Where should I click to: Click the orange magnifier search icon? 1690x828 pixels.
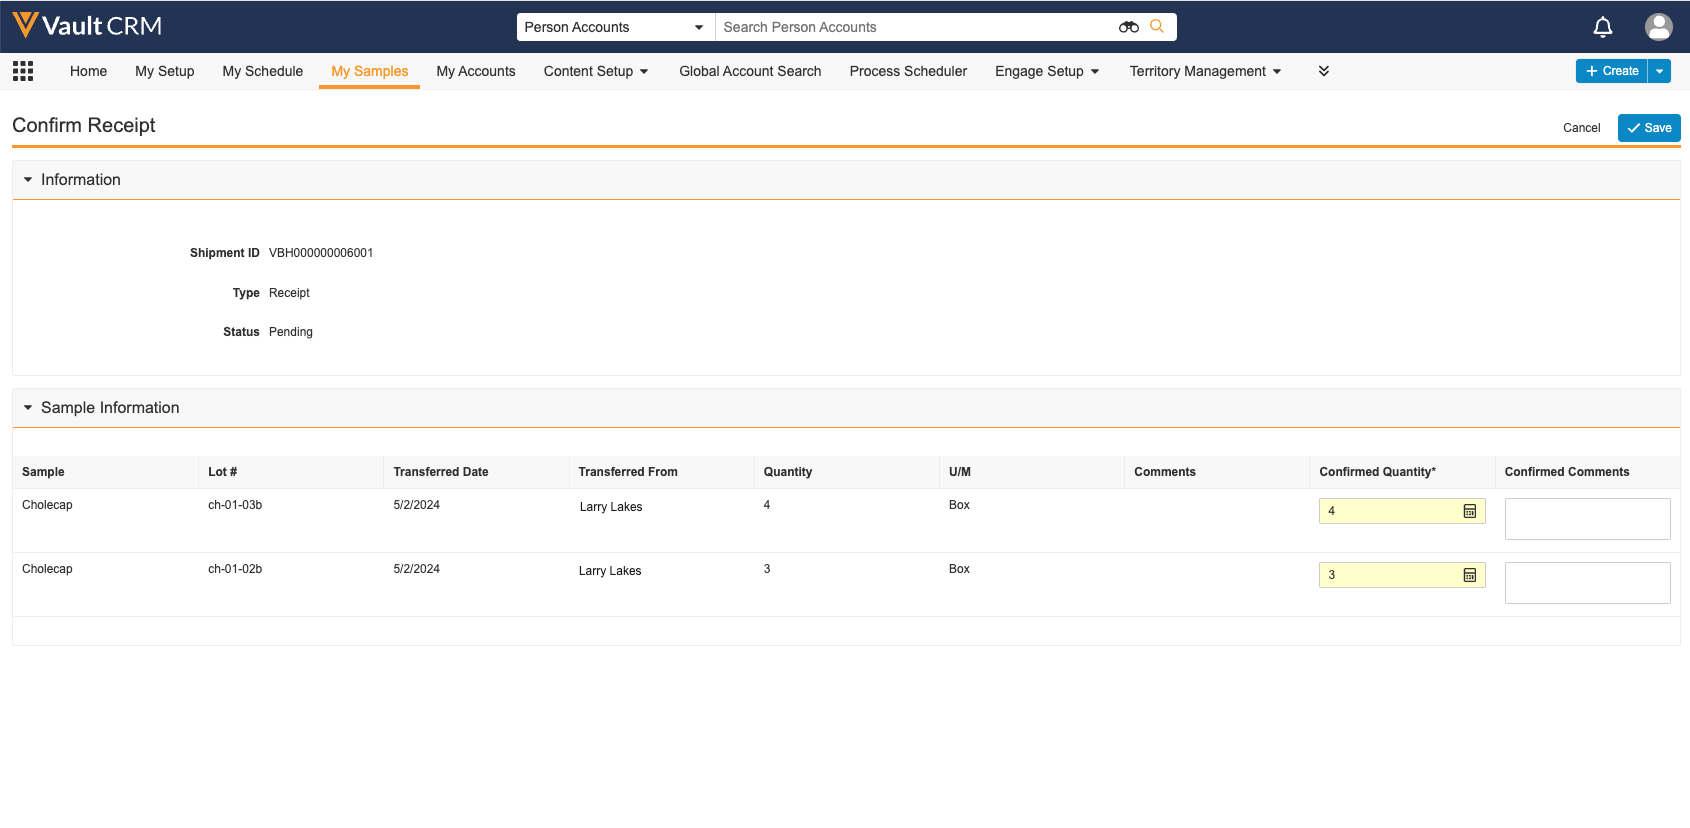[x=1157, y=27]
